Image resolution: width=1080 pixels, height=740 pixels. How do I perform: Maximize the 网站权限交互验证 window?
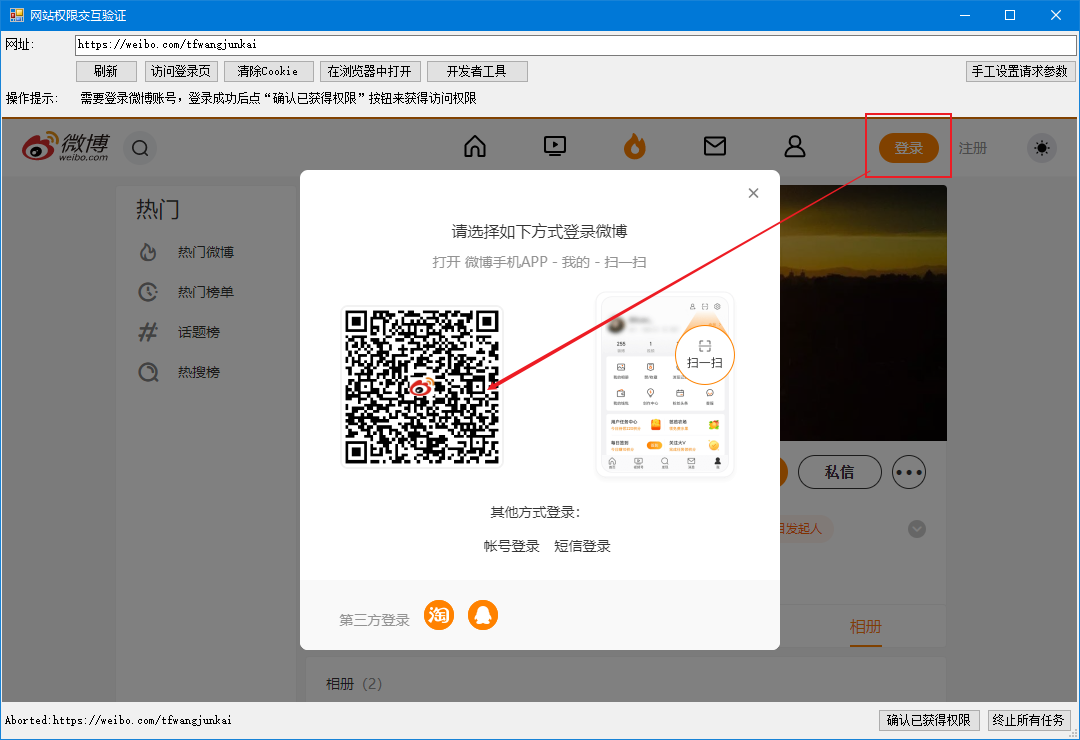[x=1010, y=15]
